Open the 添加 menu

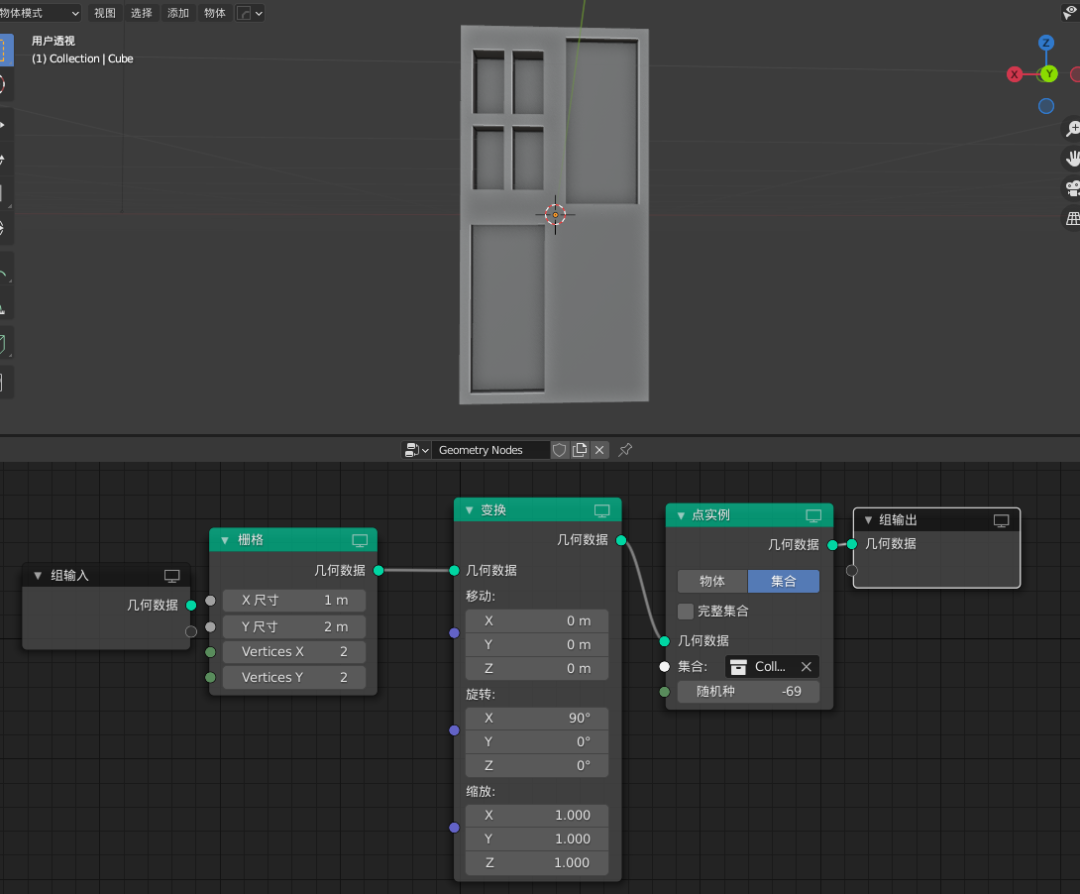pyautogui.click(x=178, y=13)
